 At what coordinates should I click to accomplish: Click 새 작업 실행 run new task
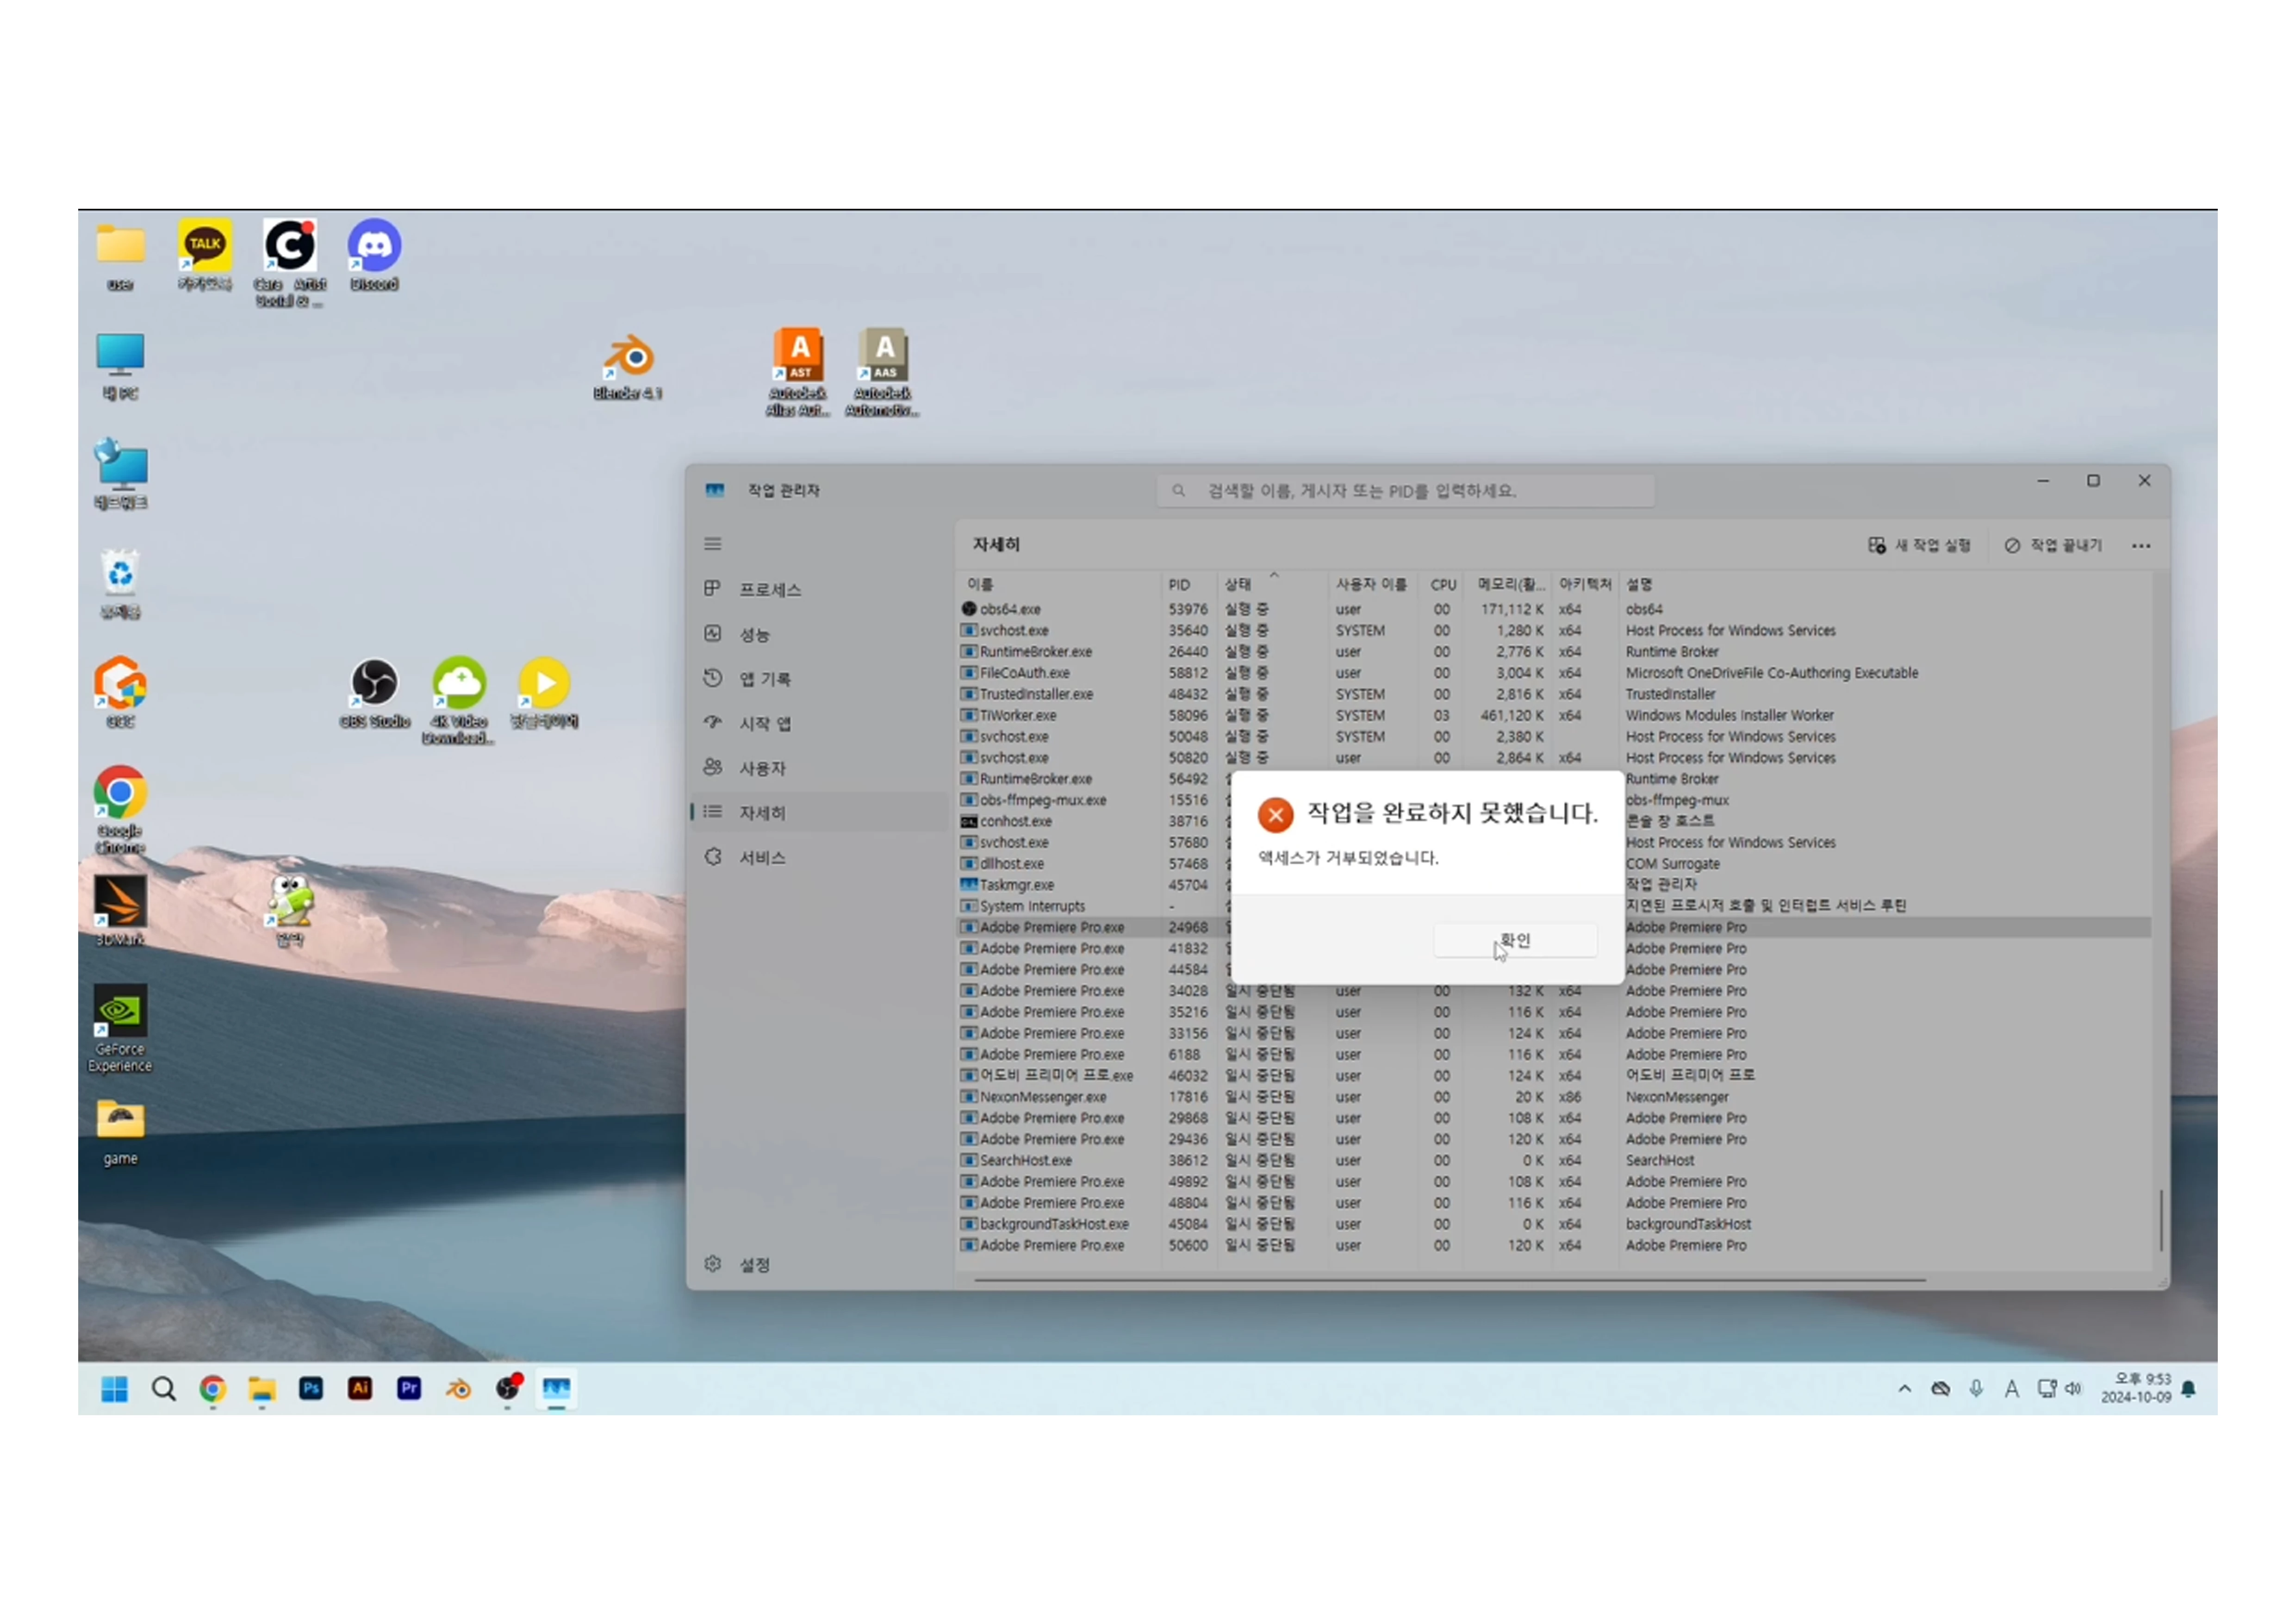(x=1919, y=545)
